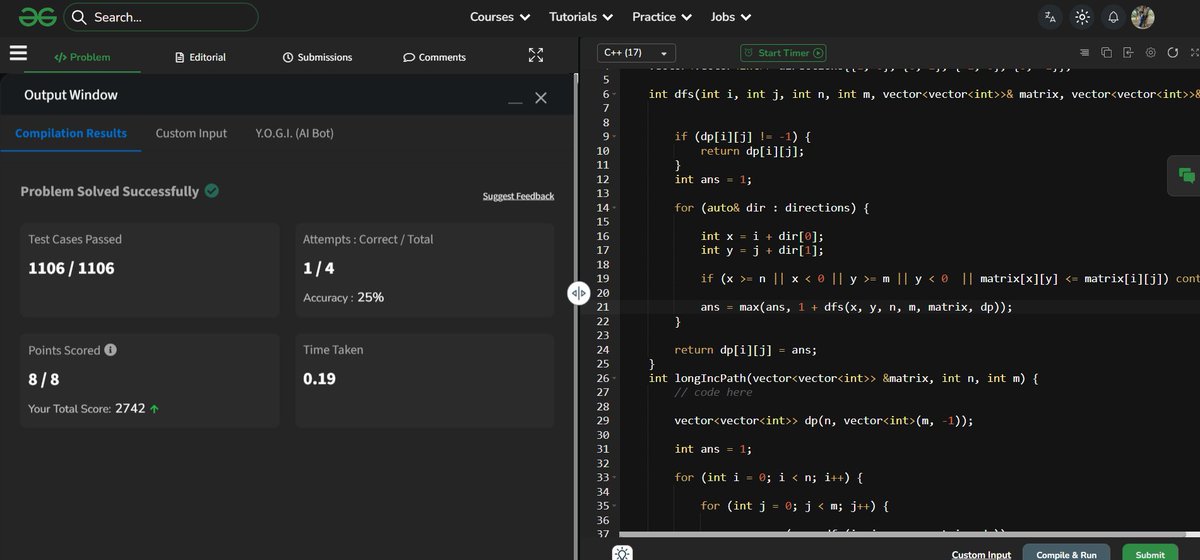This screenshot has width=1200, height=560.
Task: Click the copy code icon
Action: click(x=1106, y=53)
